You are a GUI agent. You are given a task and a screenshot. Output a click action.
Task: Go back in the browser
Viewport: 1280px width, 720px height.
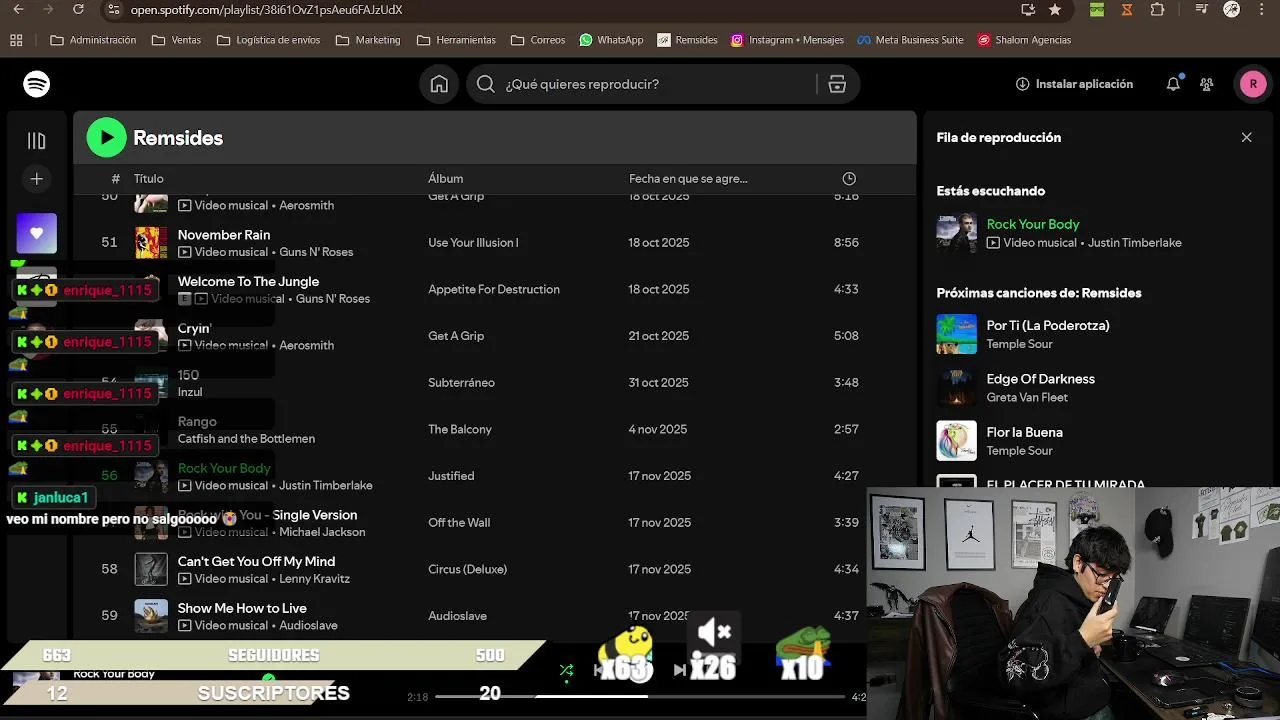point(18,10)
